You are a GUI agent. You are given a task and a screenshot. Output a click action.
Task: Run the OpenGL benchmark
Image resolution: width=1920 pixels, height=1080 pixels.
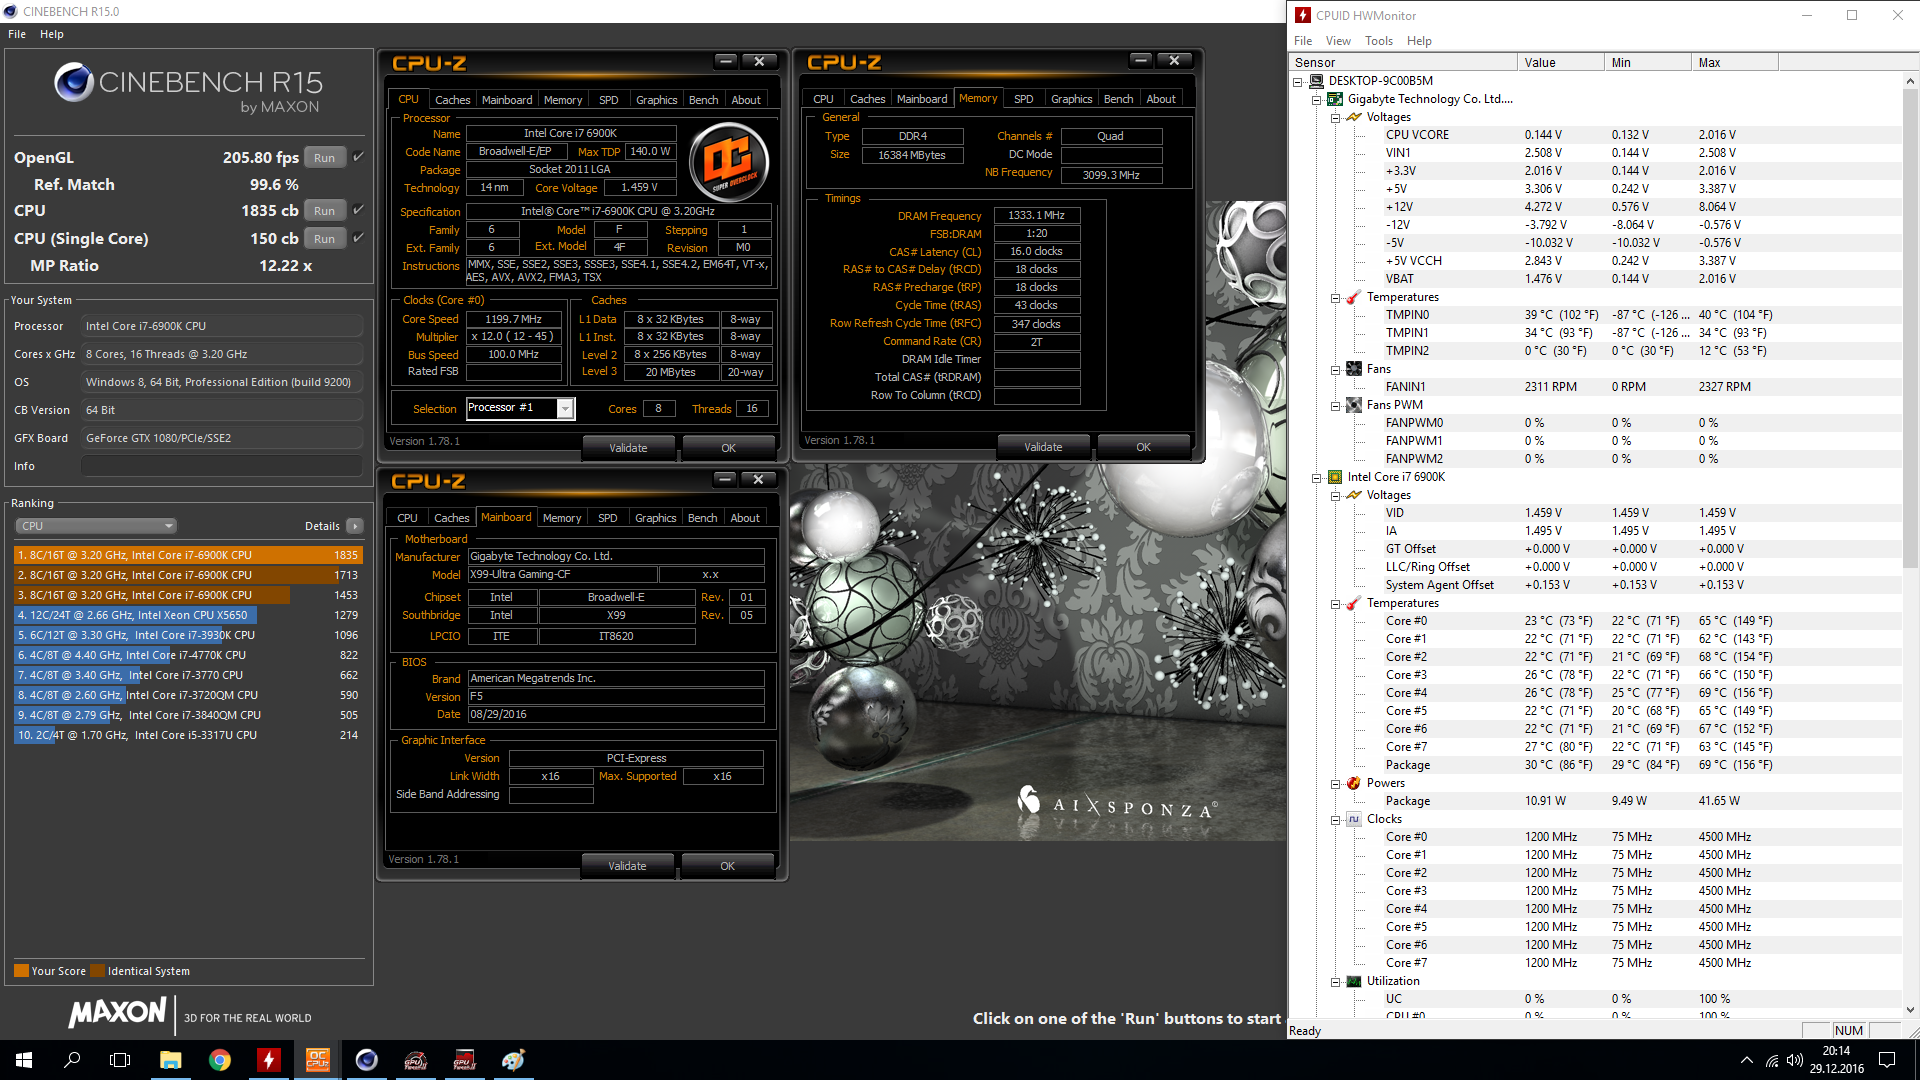tap(324, 158)
